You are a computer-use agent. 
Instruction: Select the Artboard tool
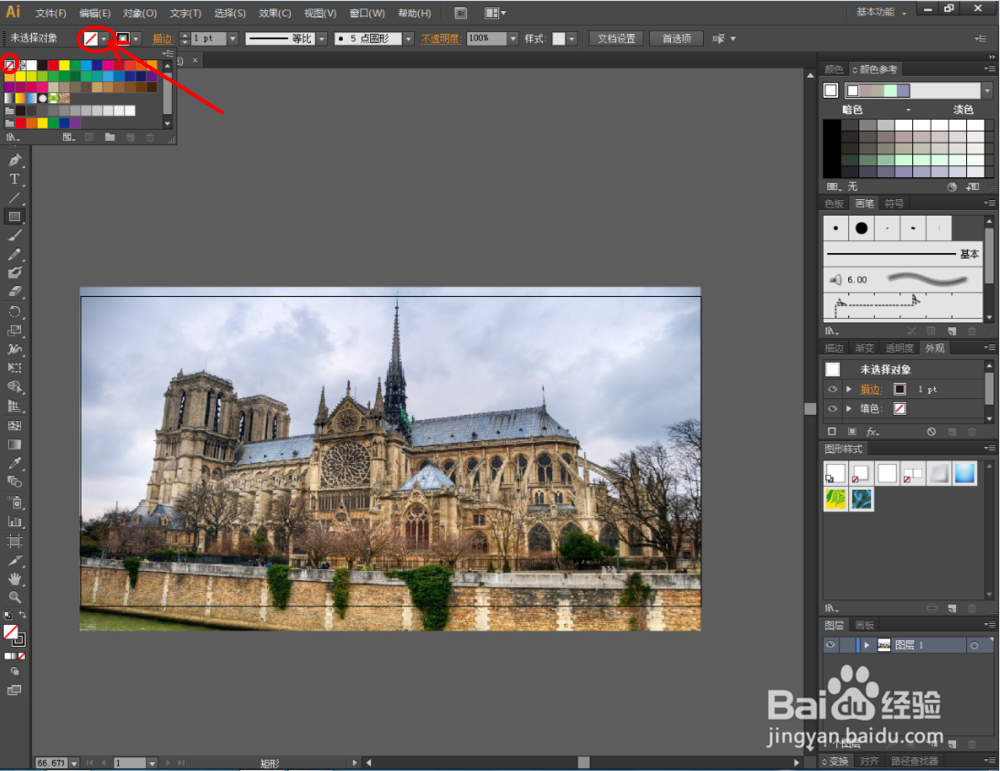coord(14,541)
